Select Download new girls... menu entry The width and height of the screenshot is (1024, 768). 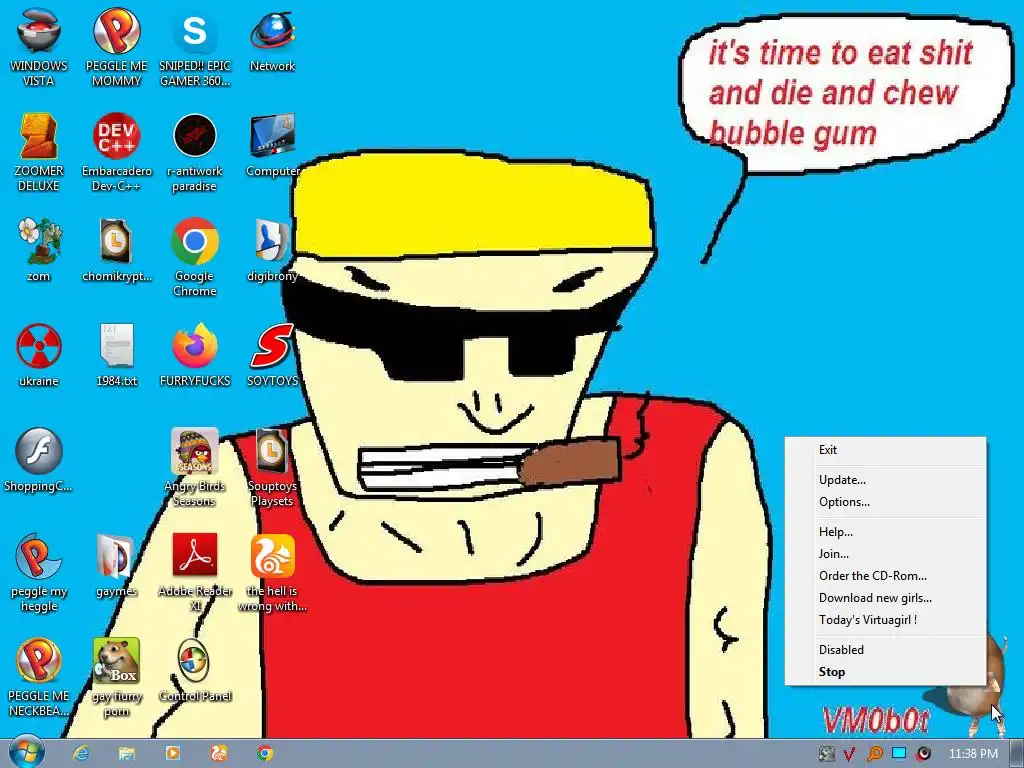(x=886, y=598)
